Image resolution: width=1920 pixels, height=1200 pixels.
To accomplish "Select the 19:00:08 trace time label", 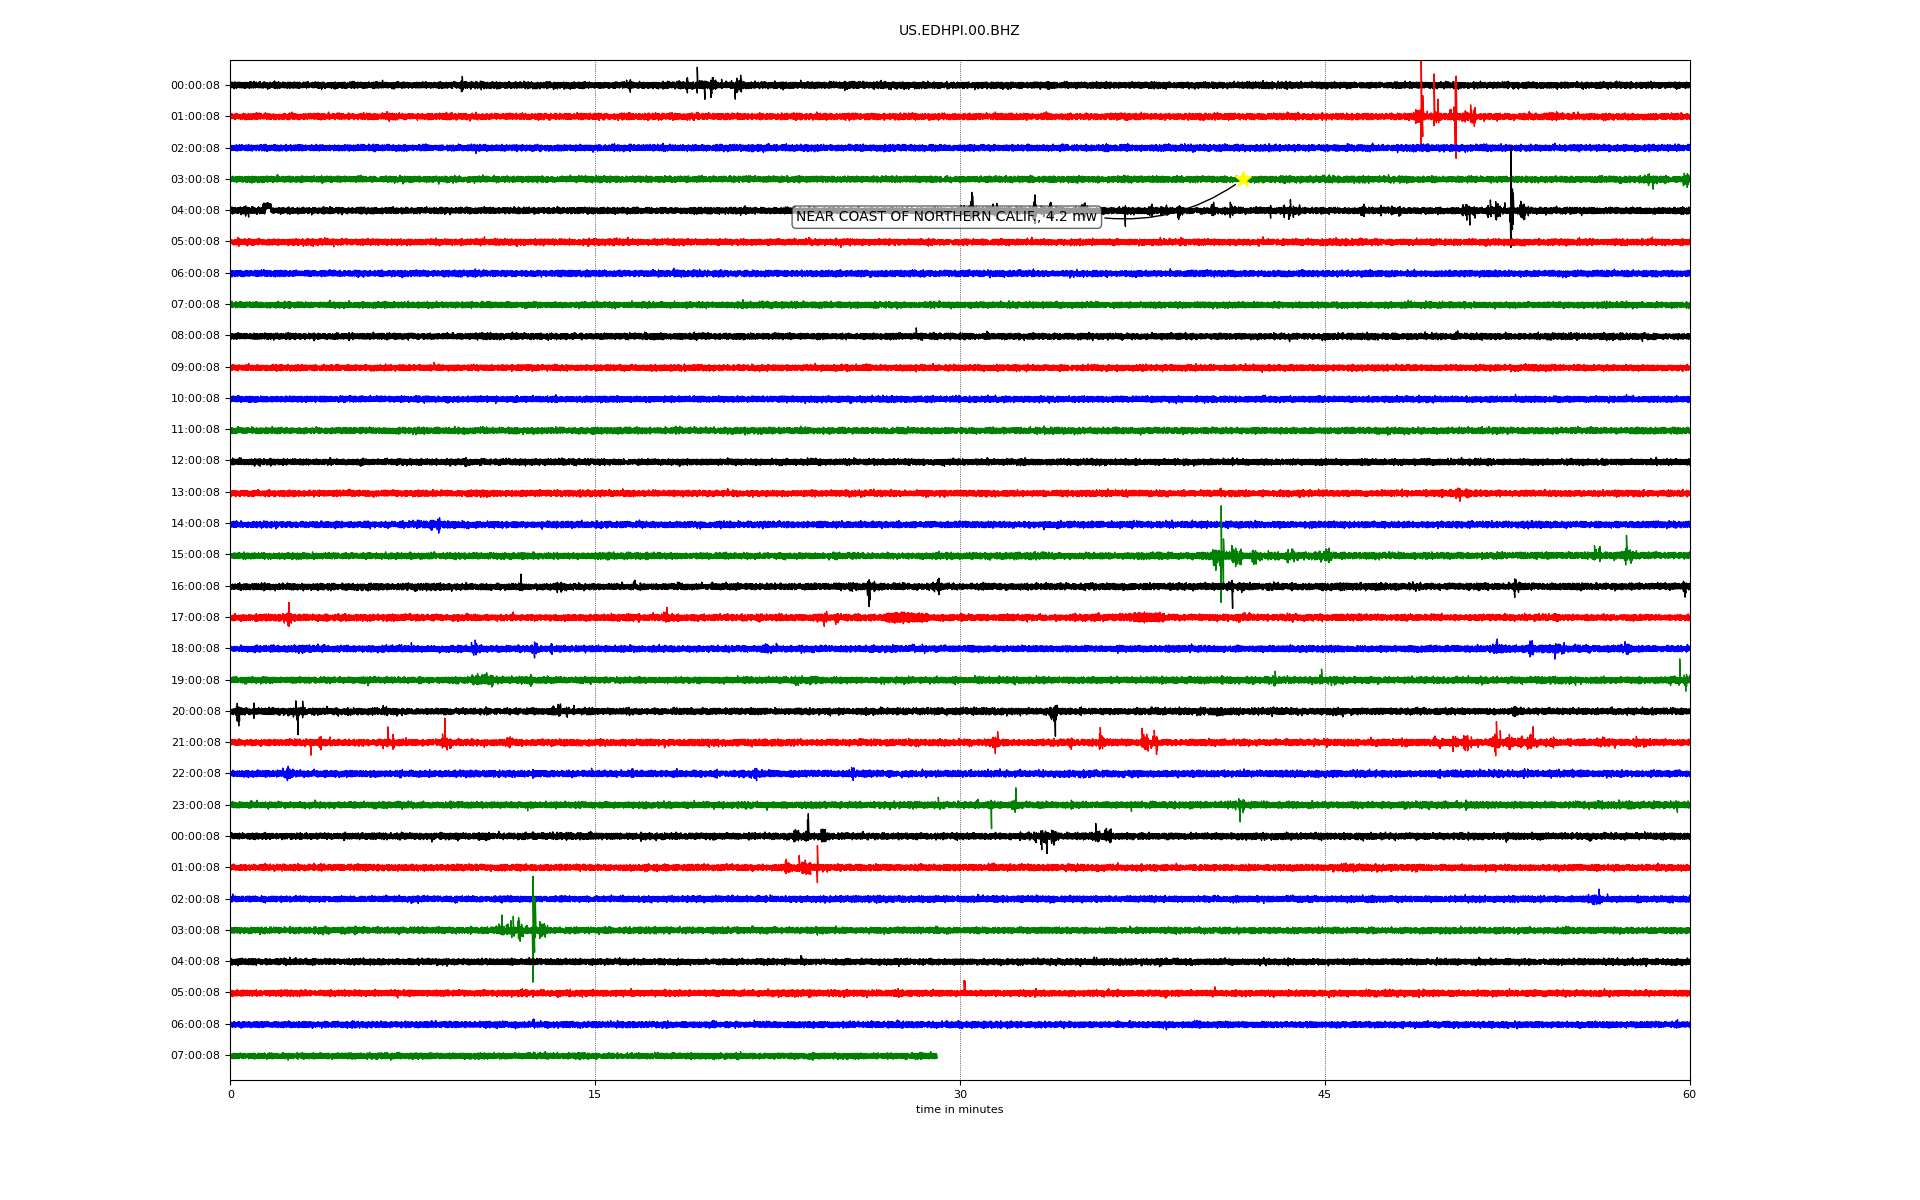I will (195, 681).
